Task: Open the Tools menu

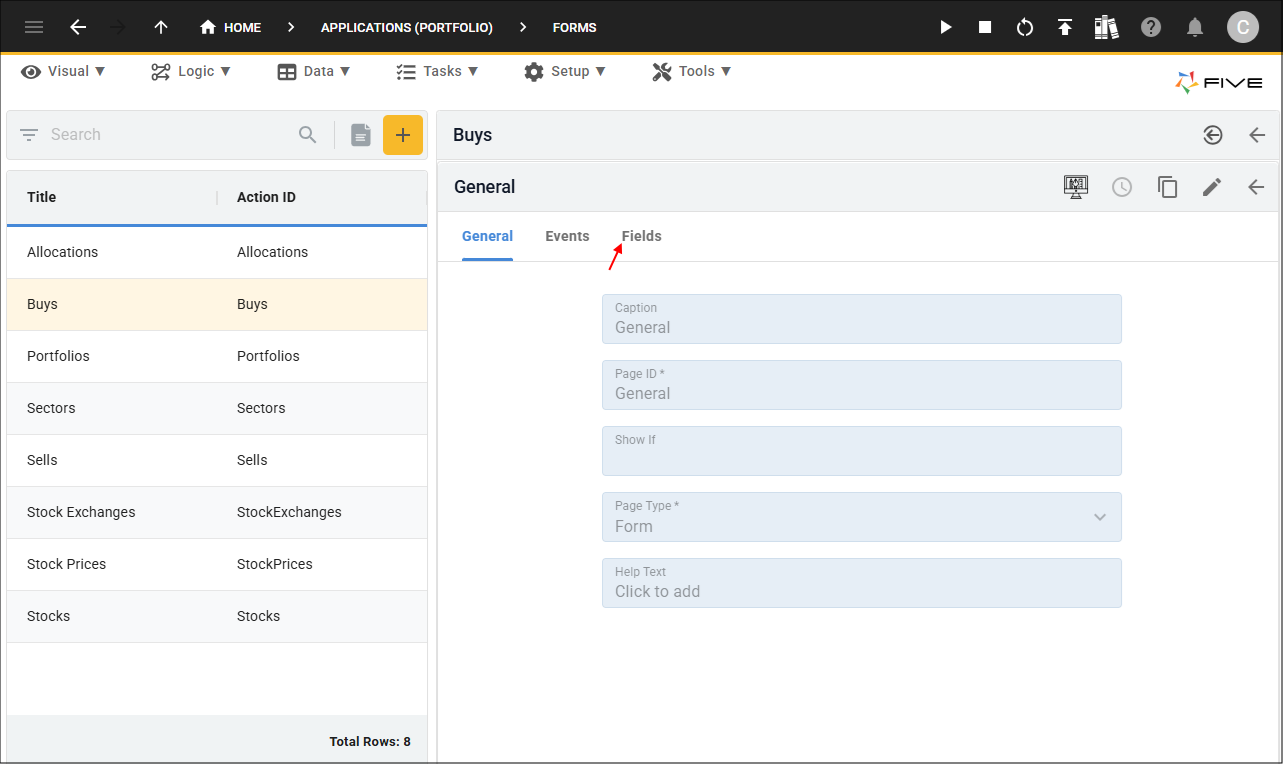Action: [x=692, y=71]
